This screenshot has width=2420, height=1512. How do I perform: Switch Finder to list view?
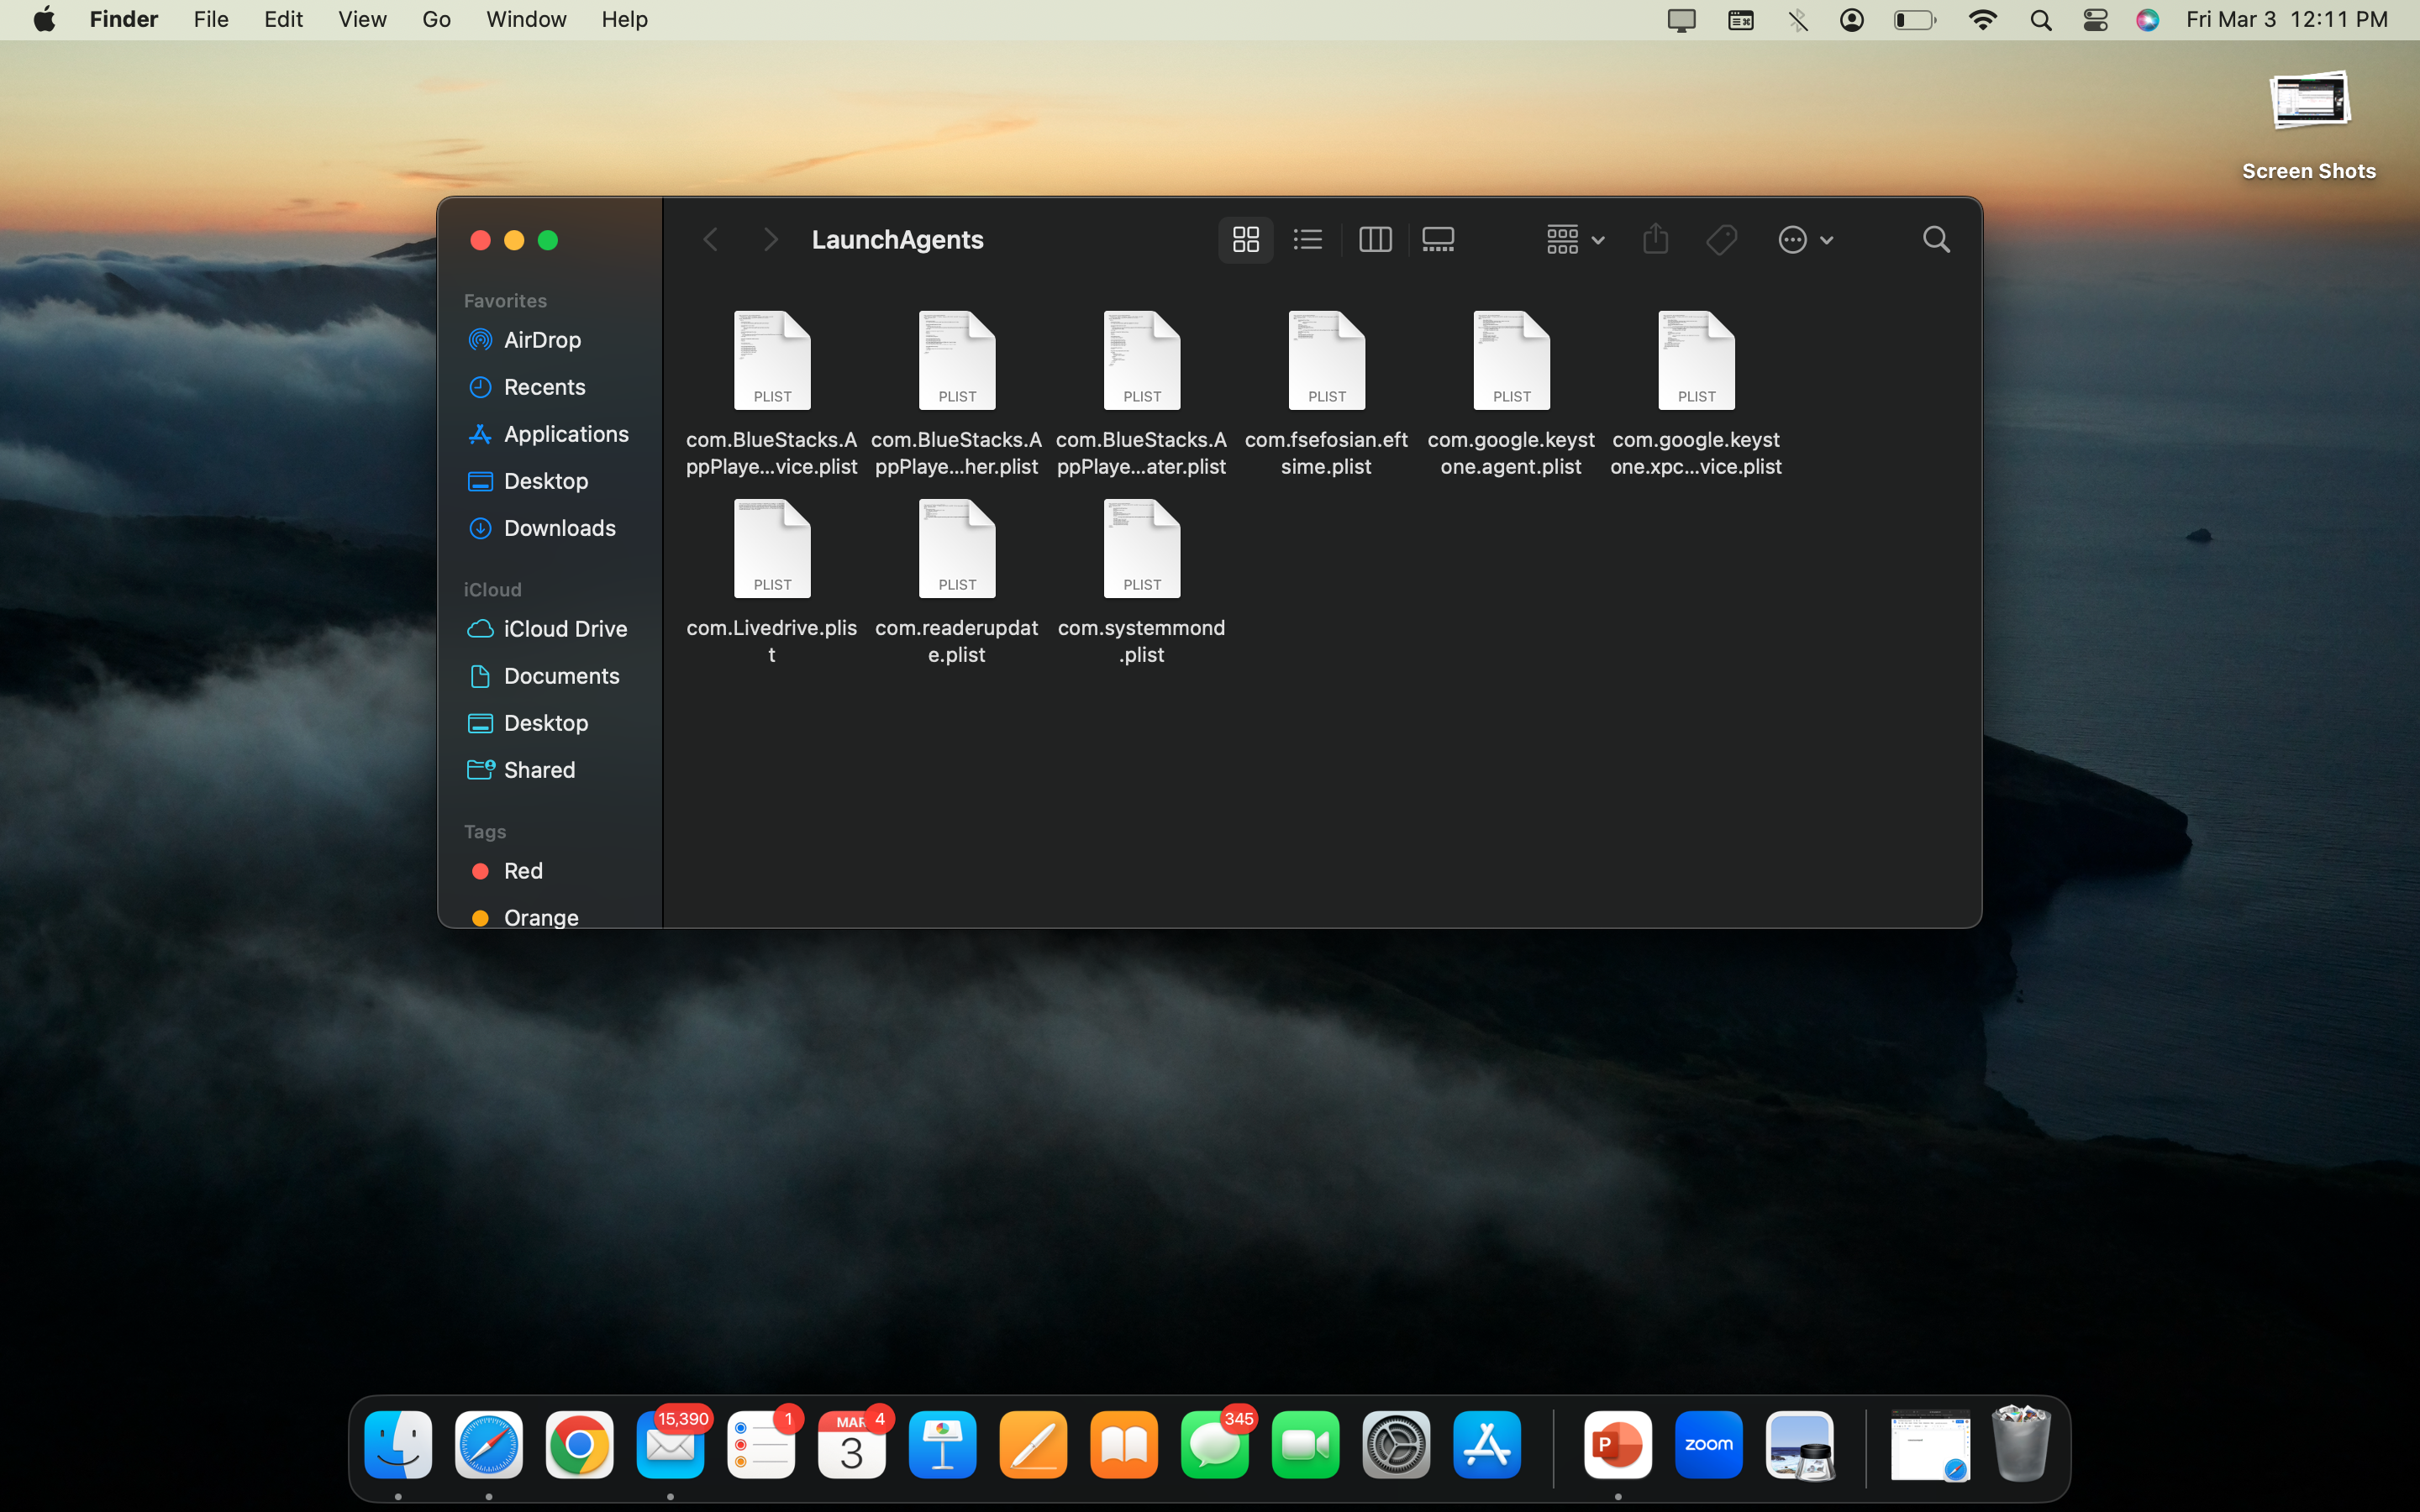pyautogui.click(x=1307, y=240)
